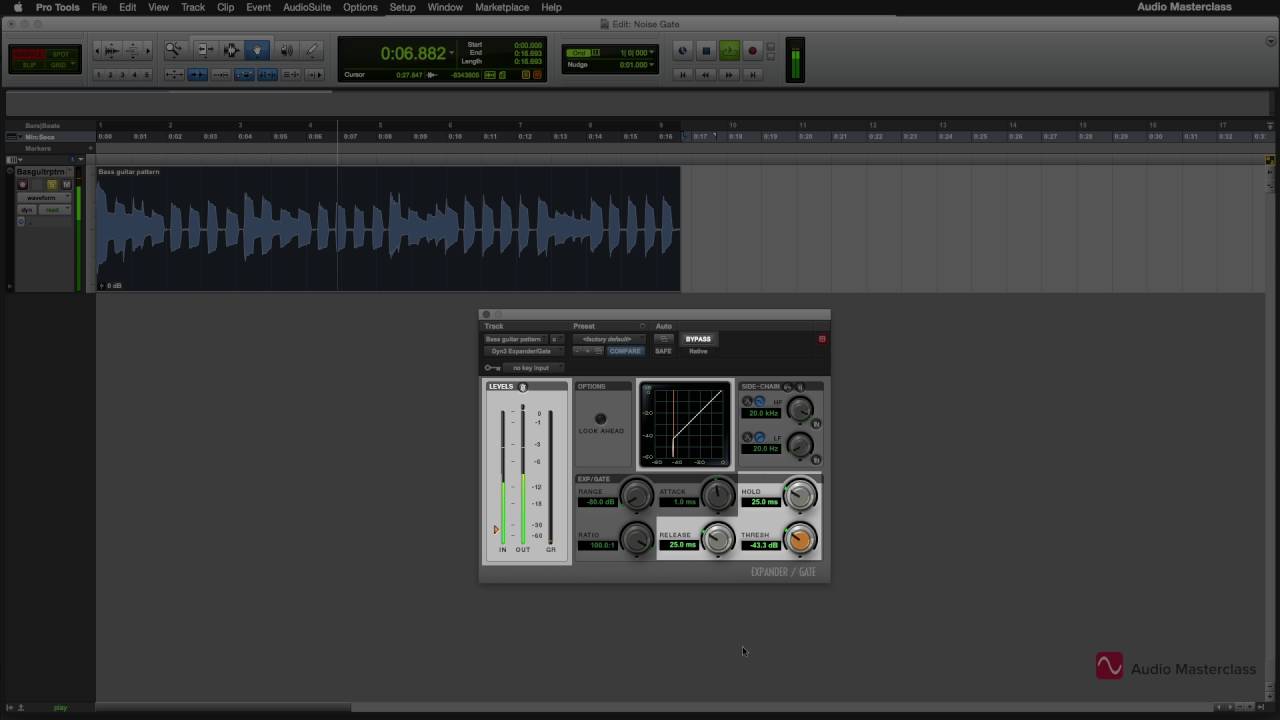Click the green Play transport button
This screenshot has height=720, width=1280.
[730, 51]
